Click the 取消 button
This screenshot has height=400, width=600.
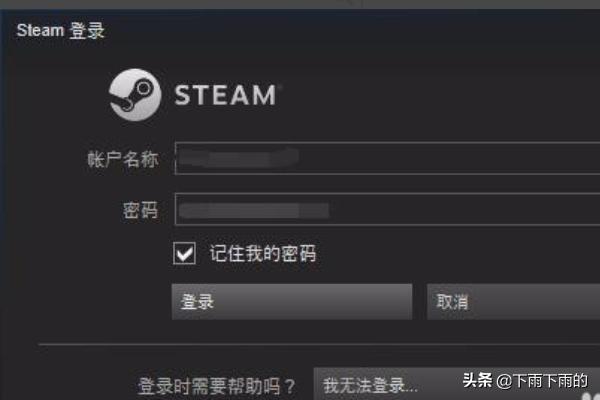(514, 302)
